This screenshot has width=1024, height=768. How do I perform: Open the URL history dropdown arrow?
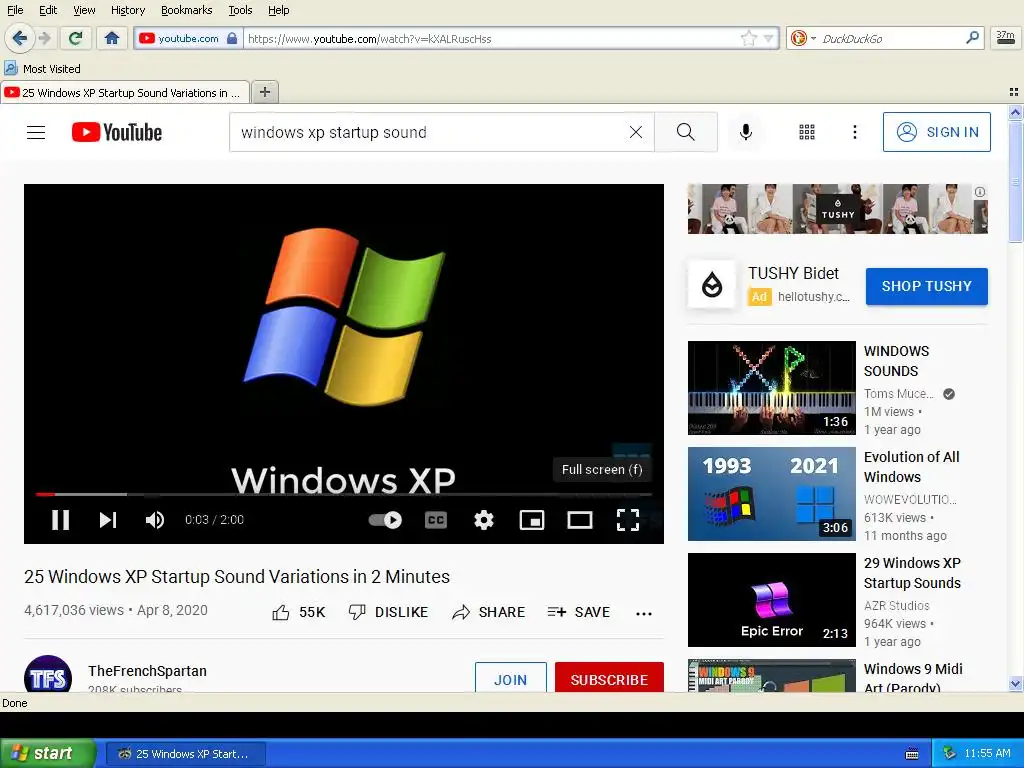pyautogui.click(x=769, y=39)
